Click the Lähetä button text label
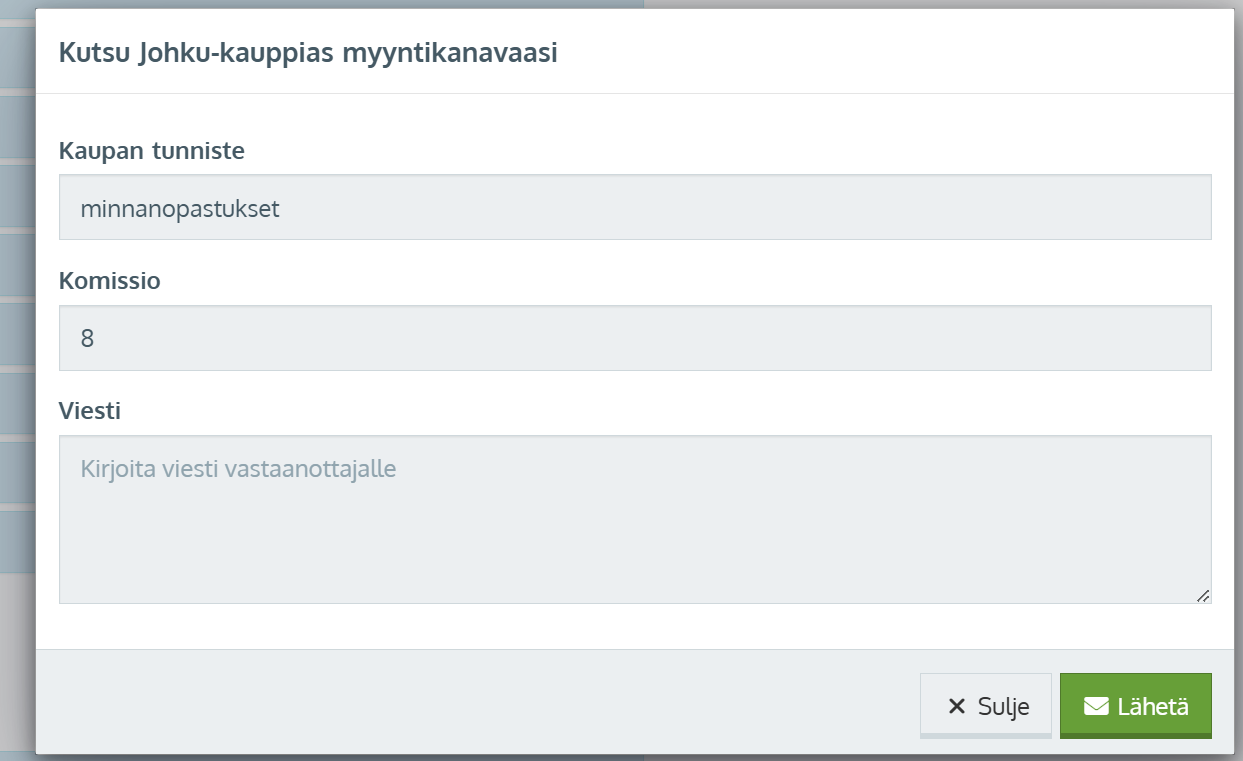The image size is (1243, 761). (x=1153, y=707)
